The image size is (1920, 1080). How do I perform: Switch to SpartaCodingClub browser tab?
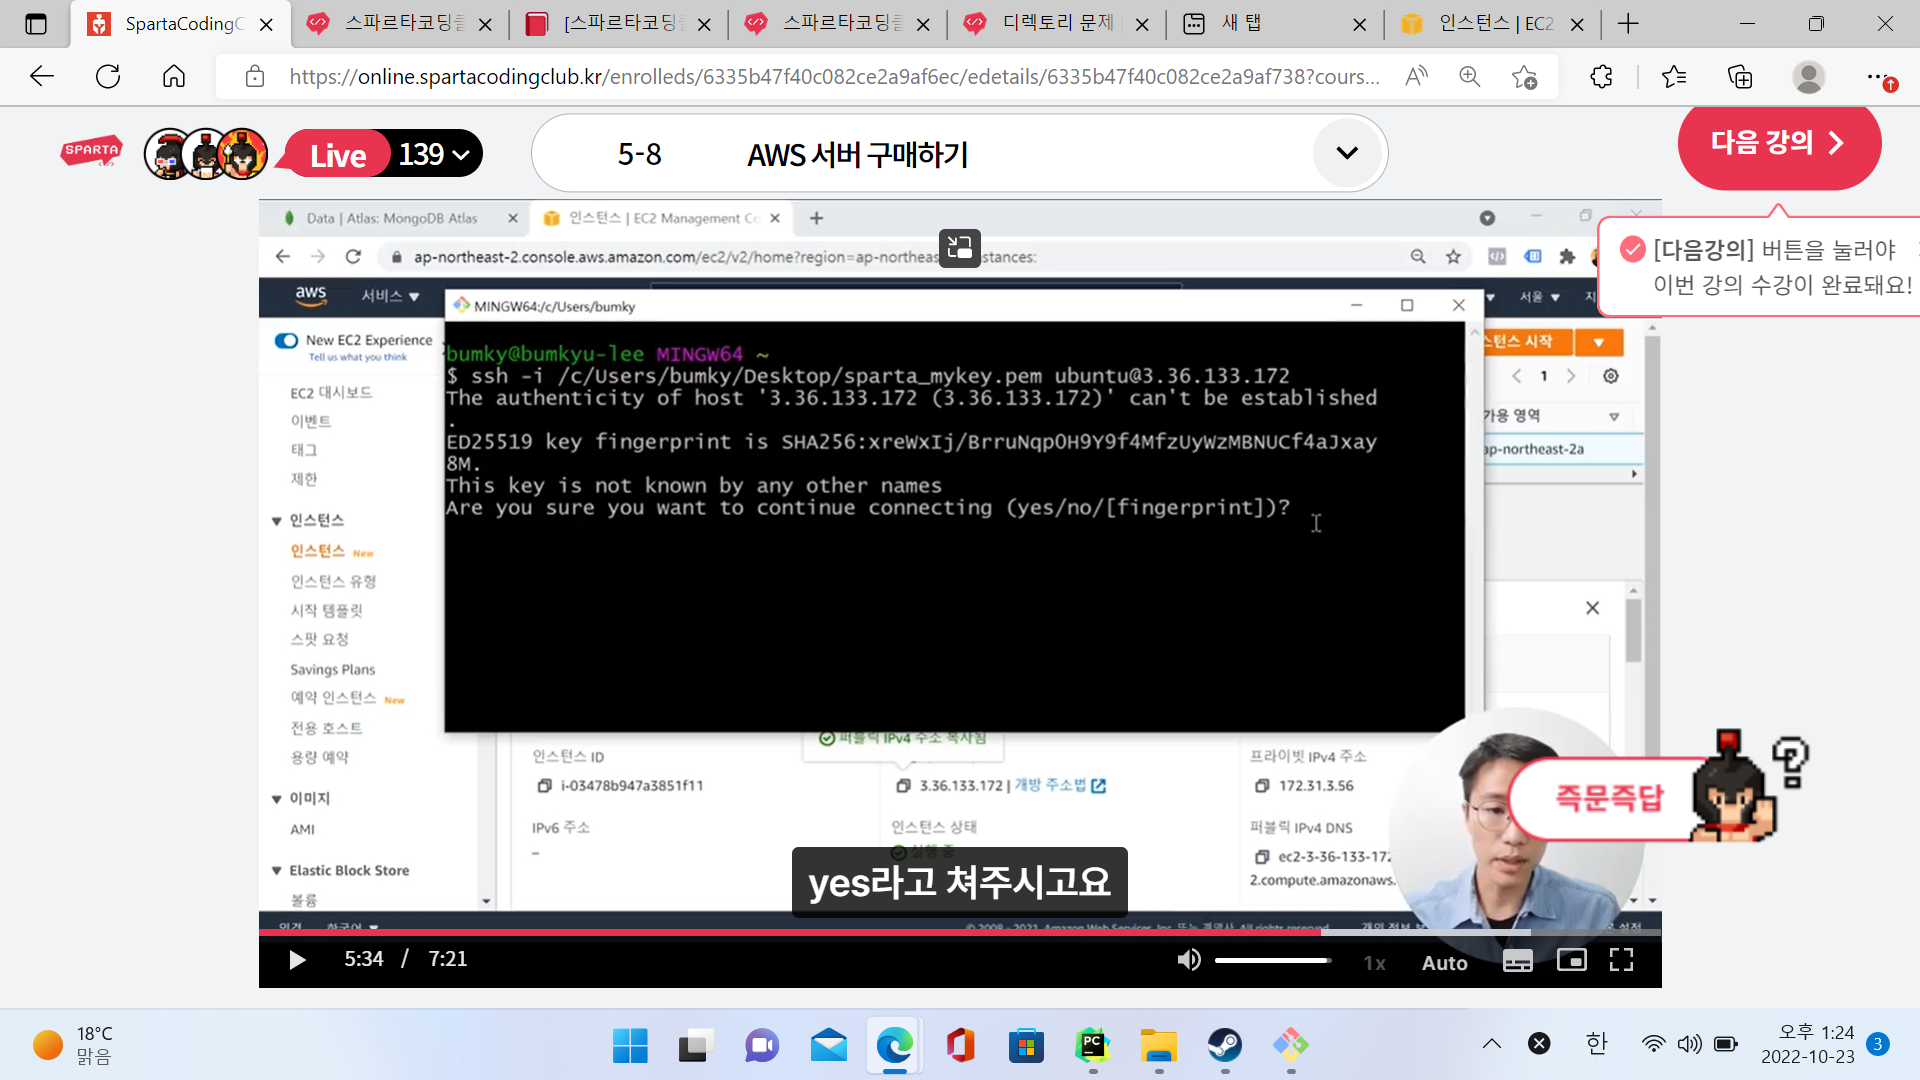[182, 24]
